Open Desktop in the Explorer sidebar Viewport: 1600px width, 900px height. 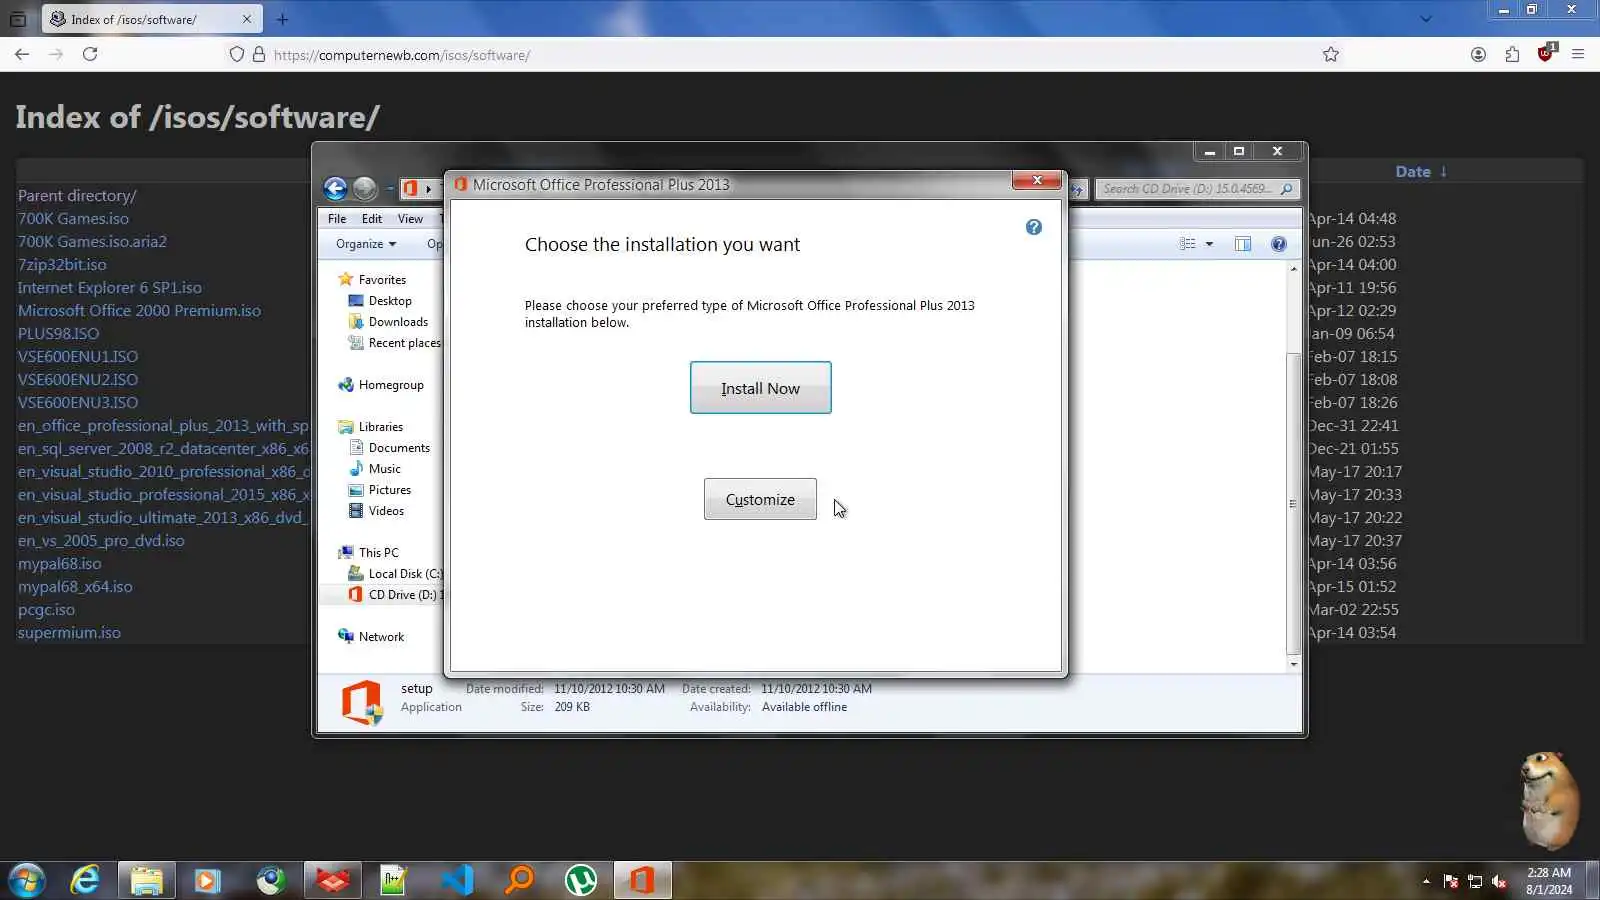tap(390, 301)
